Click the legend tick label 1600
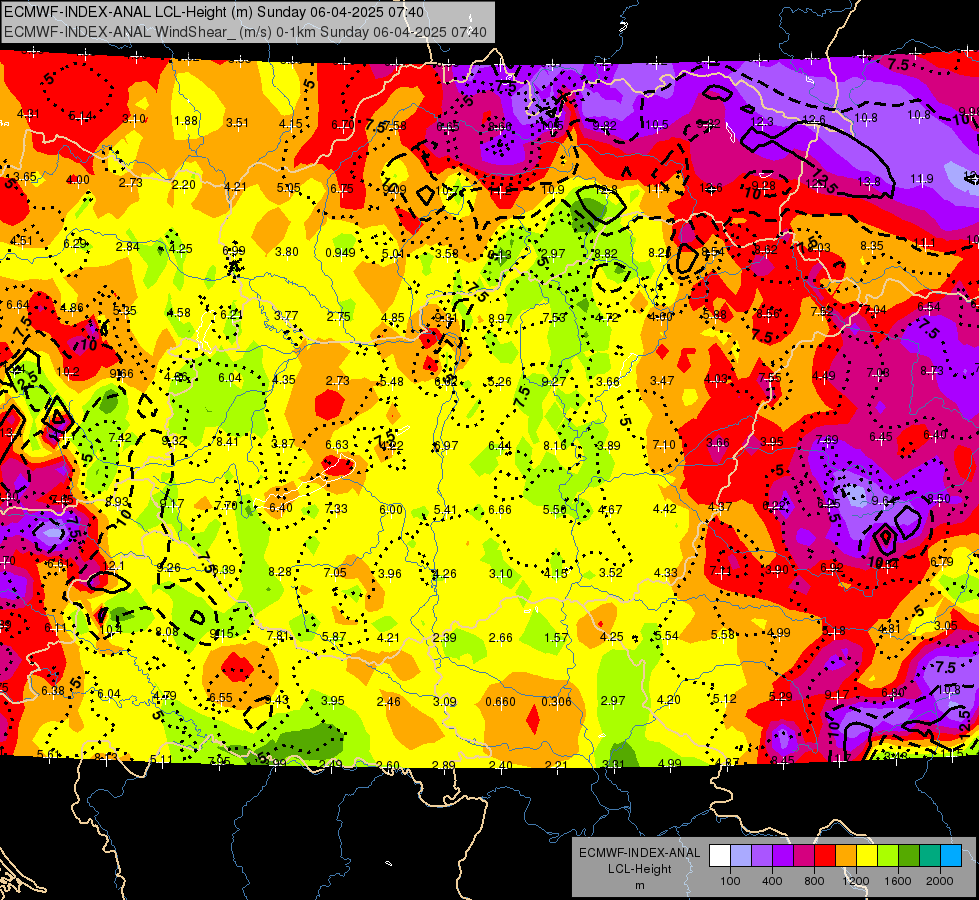The image size is (979, 900). pos(898,881)
